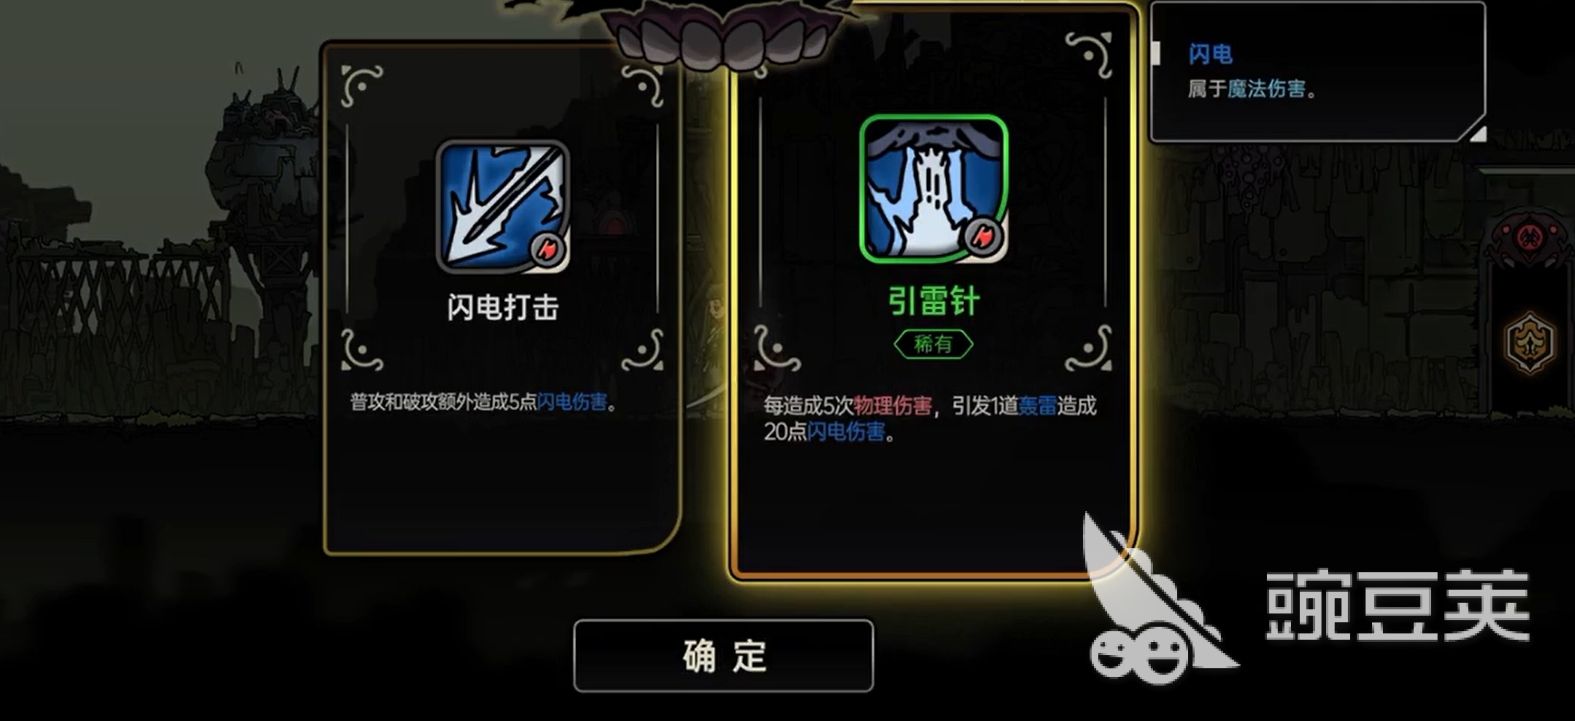Click the 闪电 tooltip title

1210,54
